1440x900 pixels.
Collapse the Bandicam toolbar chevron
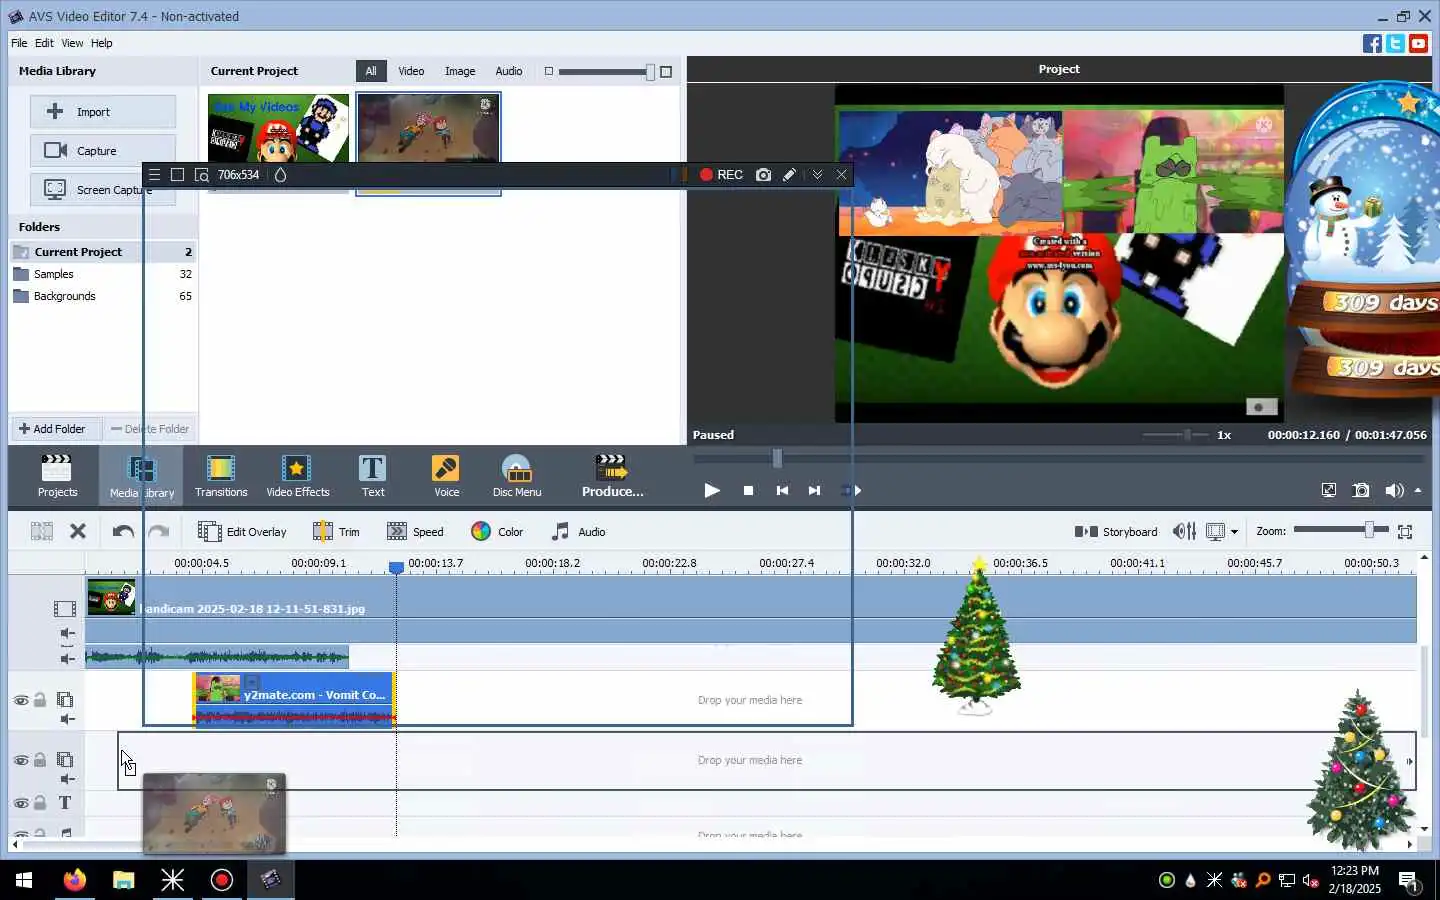pos(817,175)
